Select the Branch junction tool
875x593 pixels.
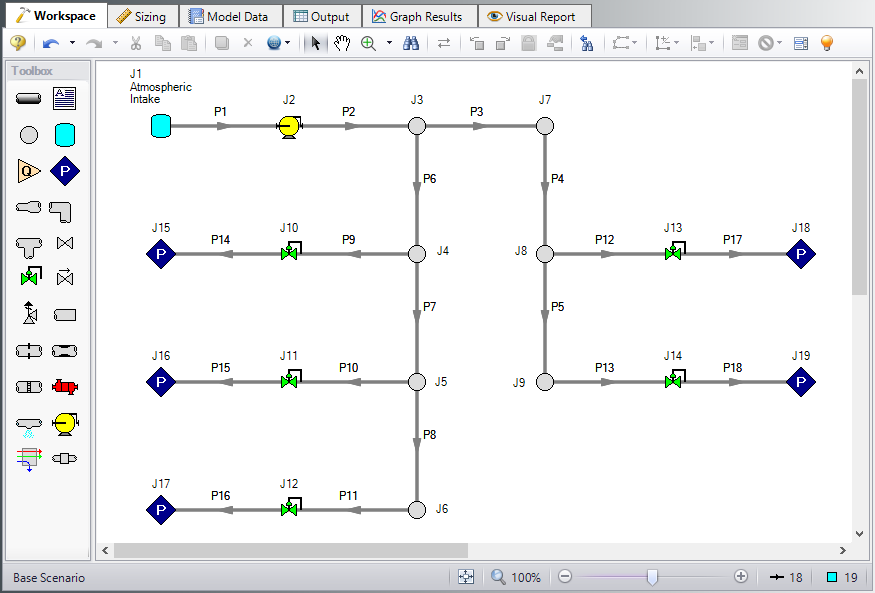pos(28,134)
